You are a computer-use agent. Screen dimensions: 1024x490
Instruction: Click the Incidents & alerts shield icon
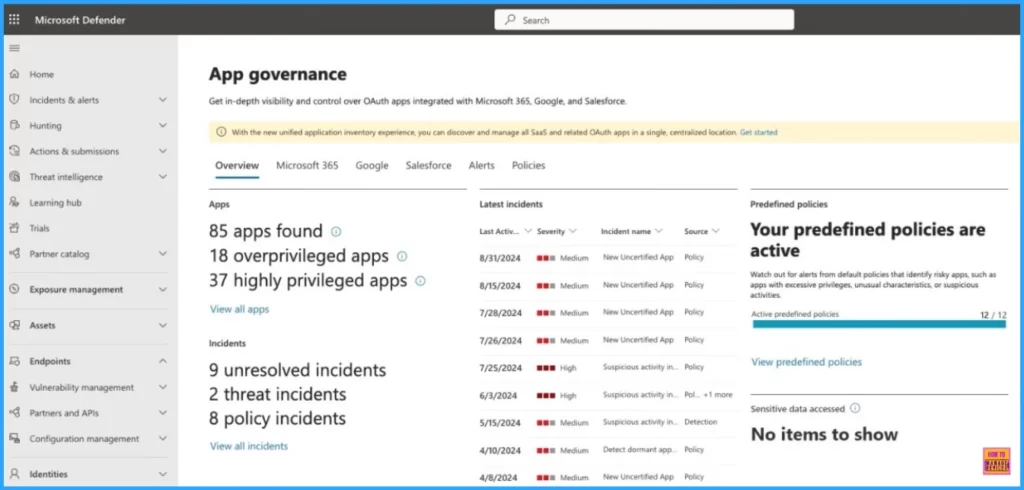[x=14, y=100]
